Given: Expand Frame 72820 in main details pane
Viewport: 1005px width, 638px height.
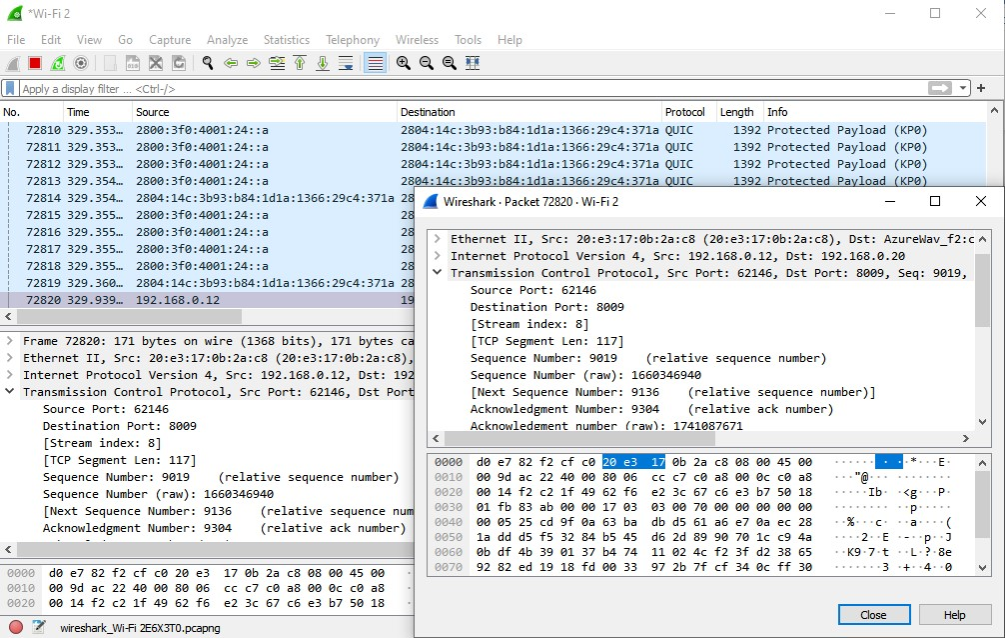Looking at the screenshot, I should coord(10,341).
